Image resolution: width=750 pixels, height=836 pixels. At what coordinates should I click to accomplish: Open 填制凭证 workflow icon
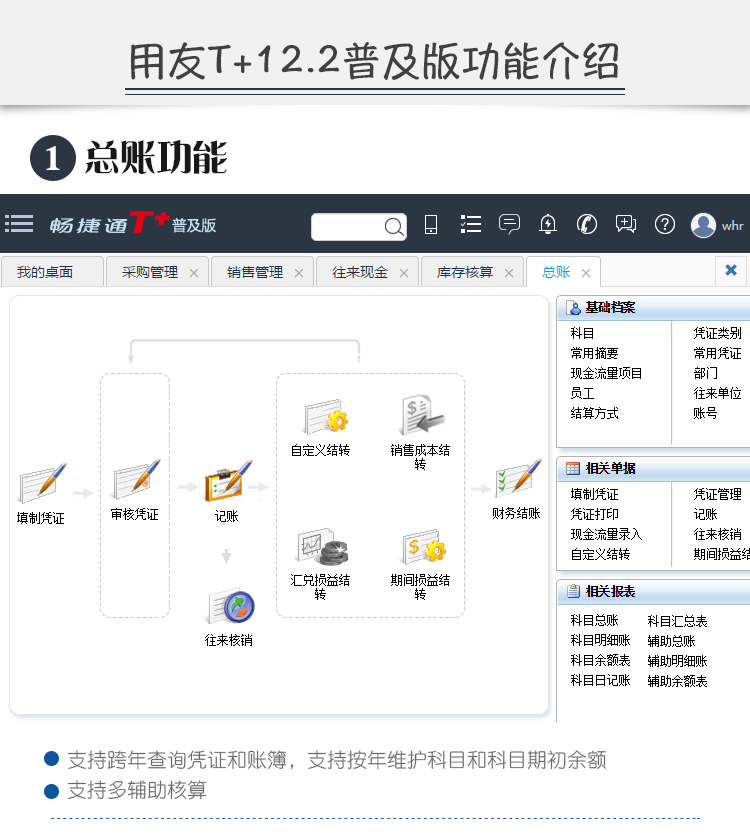[43, 483]
